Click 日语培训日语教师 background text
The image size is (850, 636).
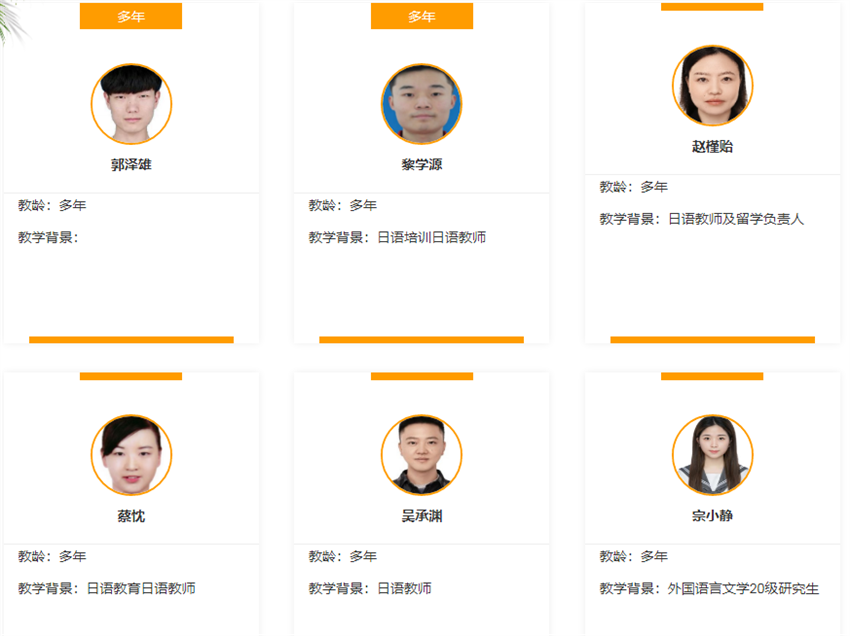coord(432,237)
